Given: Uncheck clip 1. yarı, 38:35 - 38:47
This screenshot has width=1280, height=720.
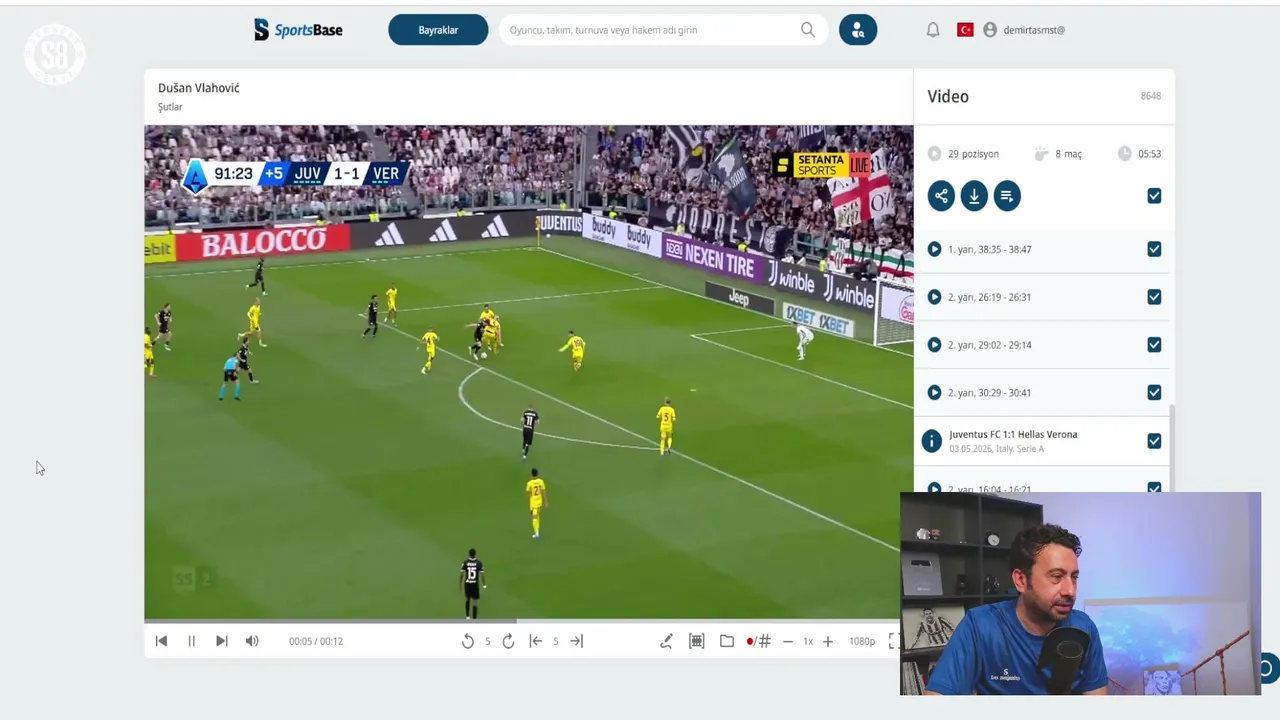Looking at the screenshot, I should click(1154, 249).
